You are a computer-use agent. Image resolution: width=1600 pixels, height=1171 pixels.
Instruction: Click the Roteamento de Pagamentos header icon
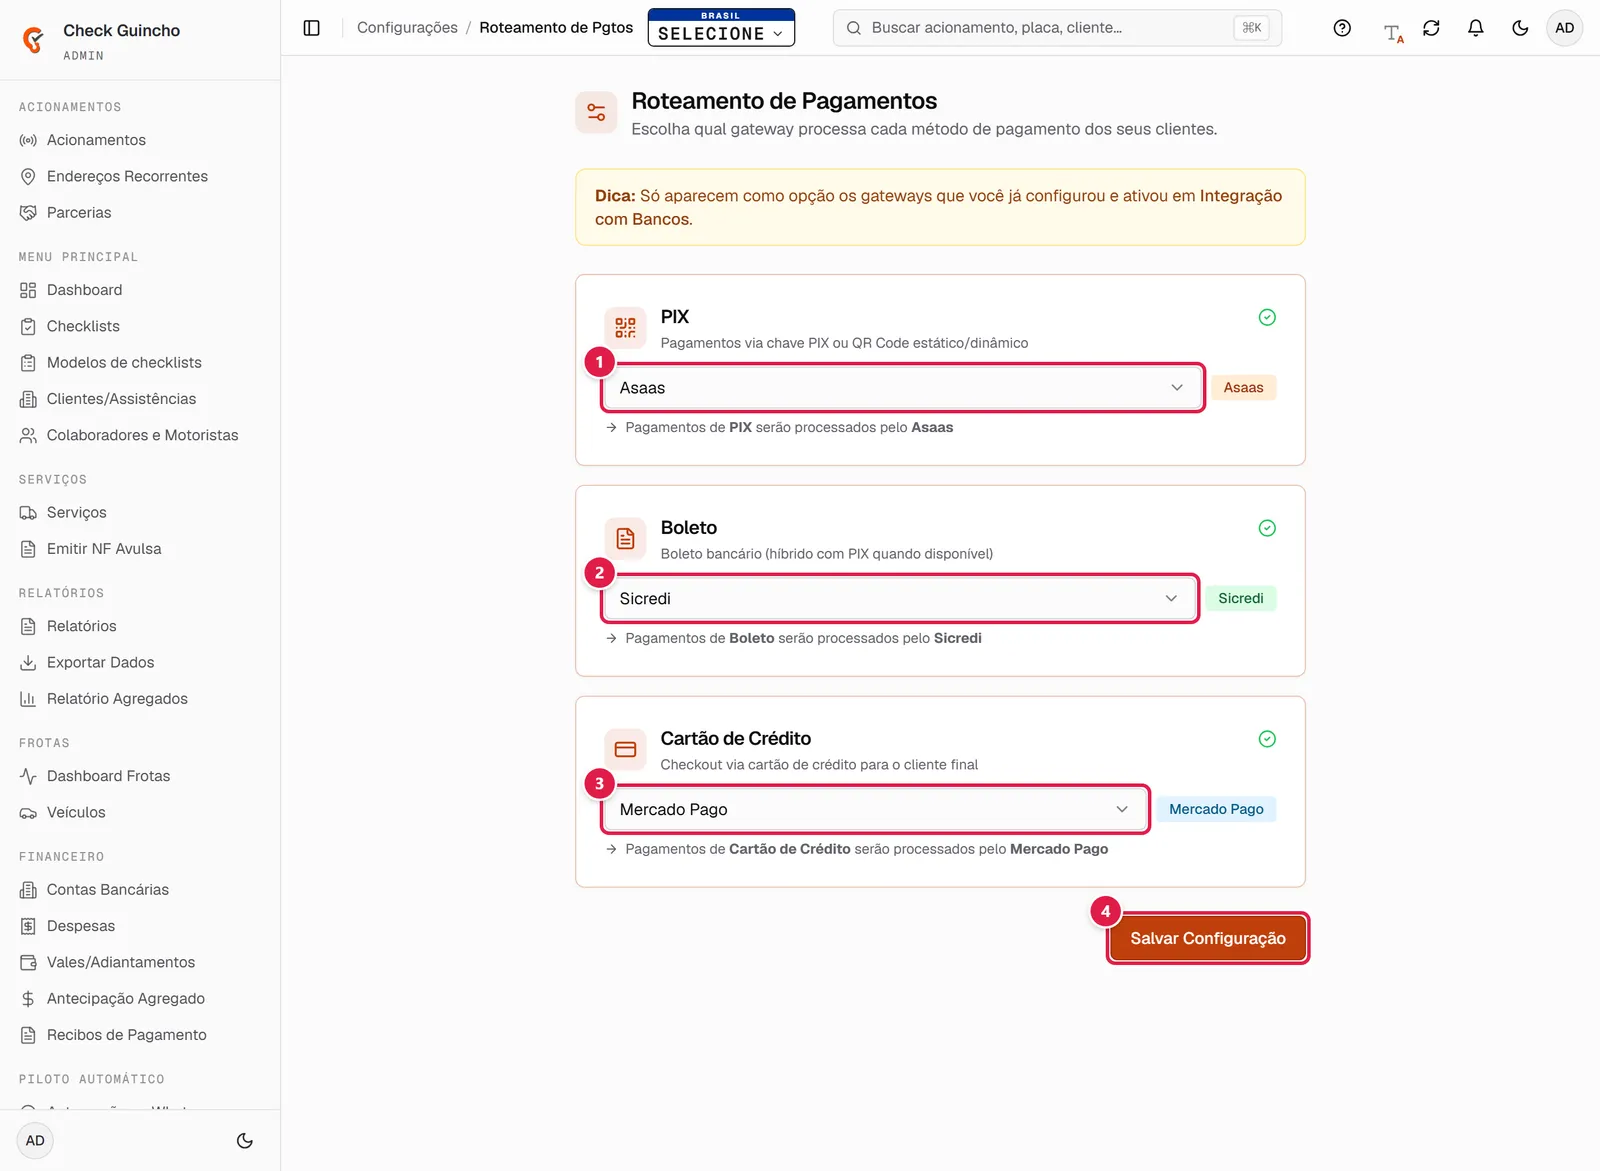(596, 112)
